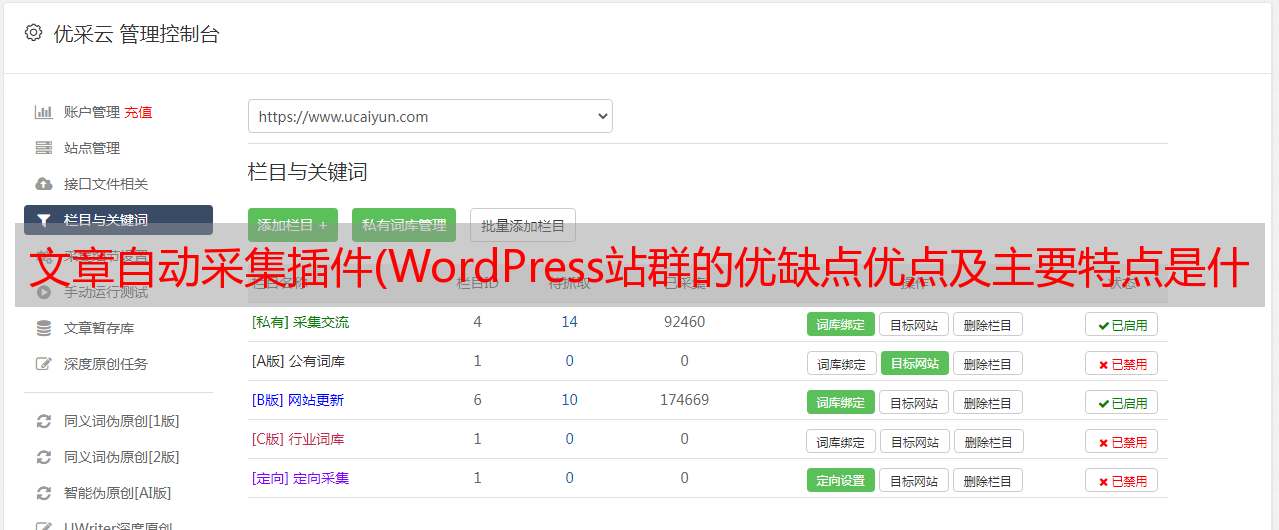Open 同义词伪原创[2版] in sidebar
This screenshot has width=1279, height=530.
click(121, 457)
